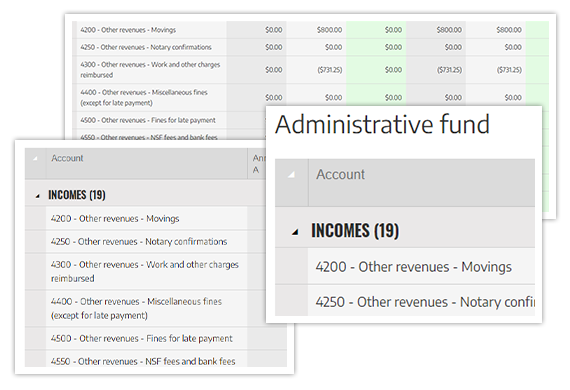Click INCOMES (19) label in Administrative fund panel
Viewport: 570px width, 390px height.
coord(355,230)
